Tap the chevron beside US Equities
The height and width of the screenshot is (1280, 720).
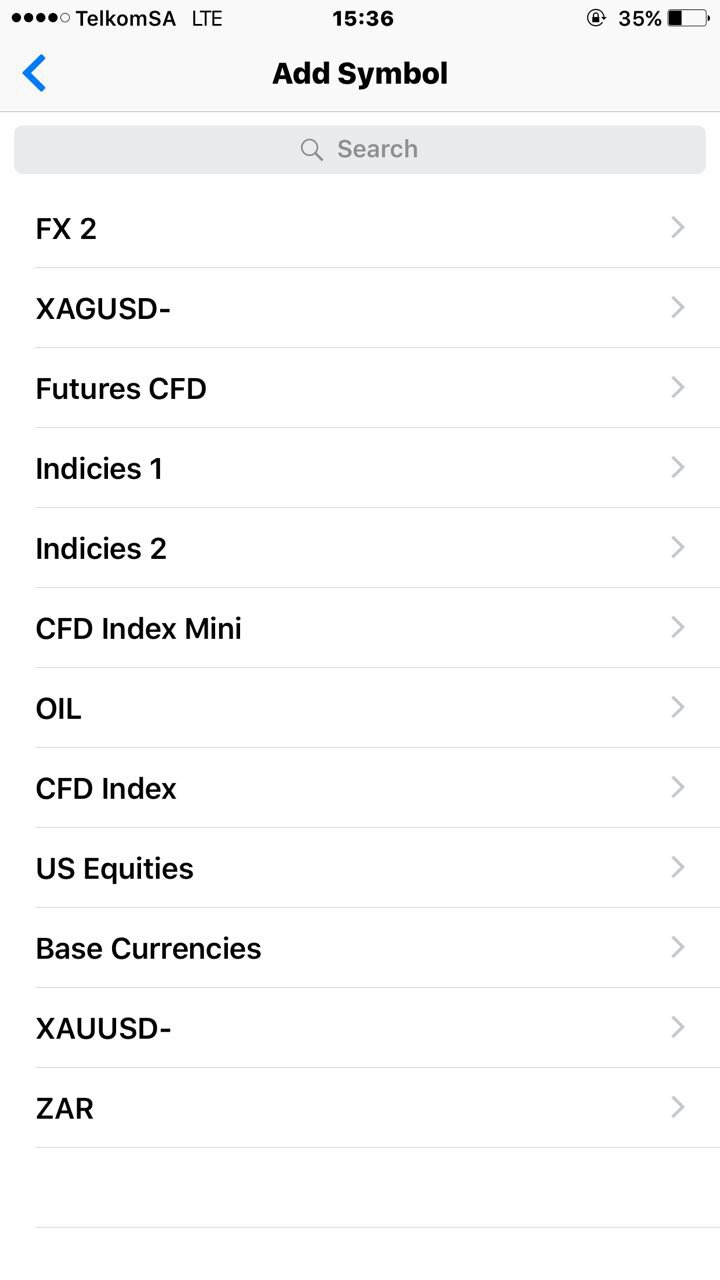pyautogui.click(x=678, y=868)
